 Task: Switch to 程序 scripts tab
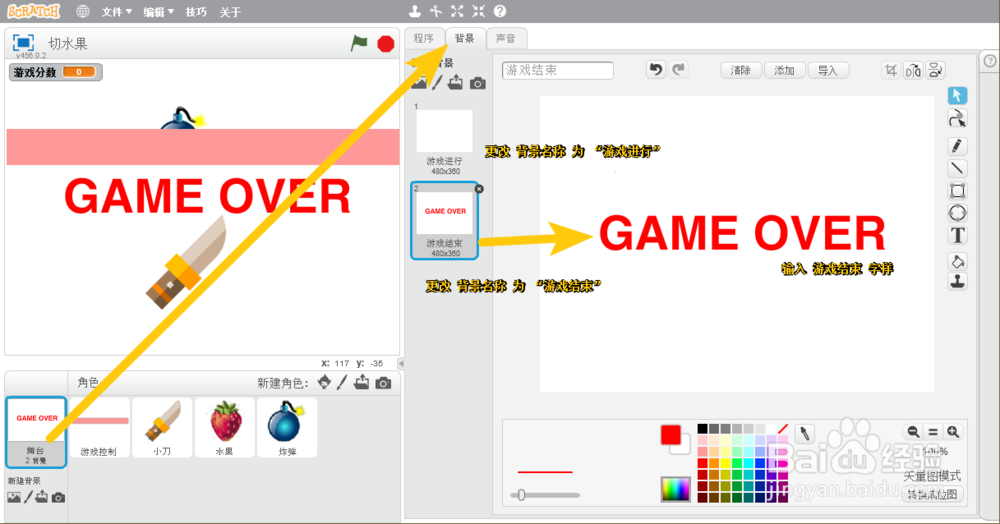(x=423, y=38)
